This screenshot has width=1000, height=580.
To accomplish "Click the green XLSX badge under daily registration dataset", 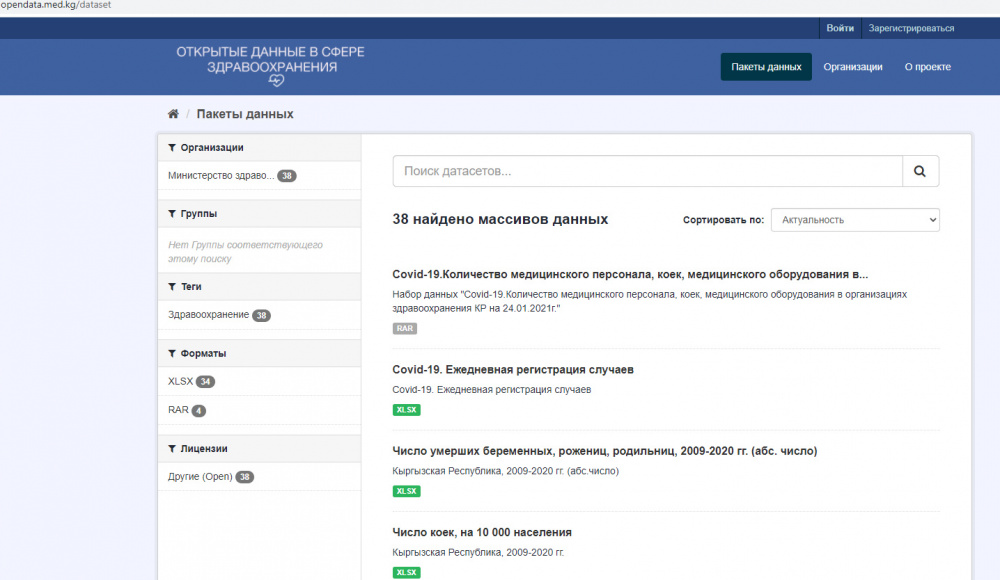I will 406,409.
